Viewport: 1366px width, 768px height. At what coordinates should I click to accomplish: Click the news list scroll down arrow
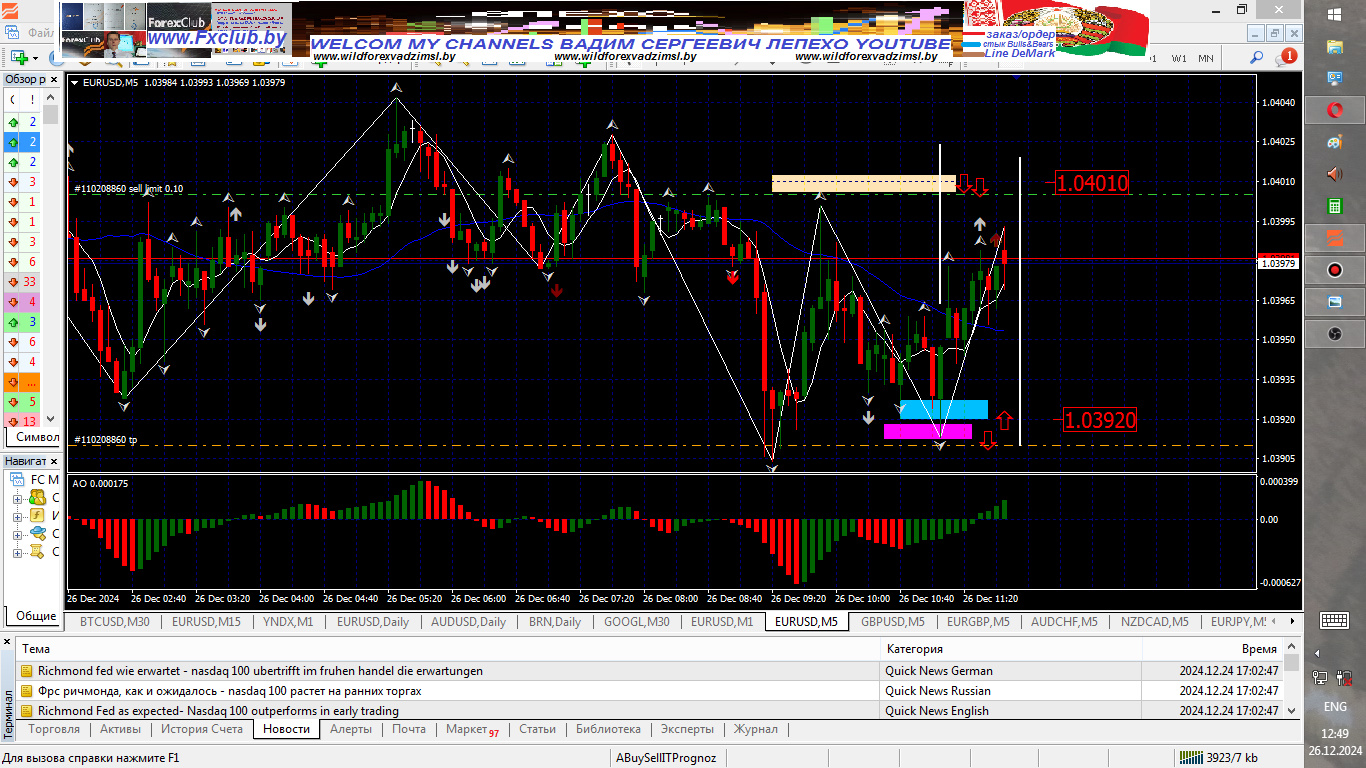(1291, 710)
